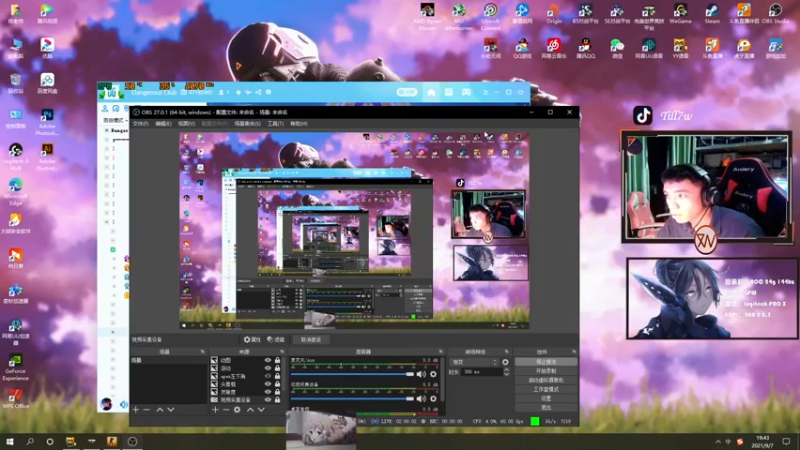Mute the 麦克风/Aux speaker icon
800x450 pixels.
[421, 374]
